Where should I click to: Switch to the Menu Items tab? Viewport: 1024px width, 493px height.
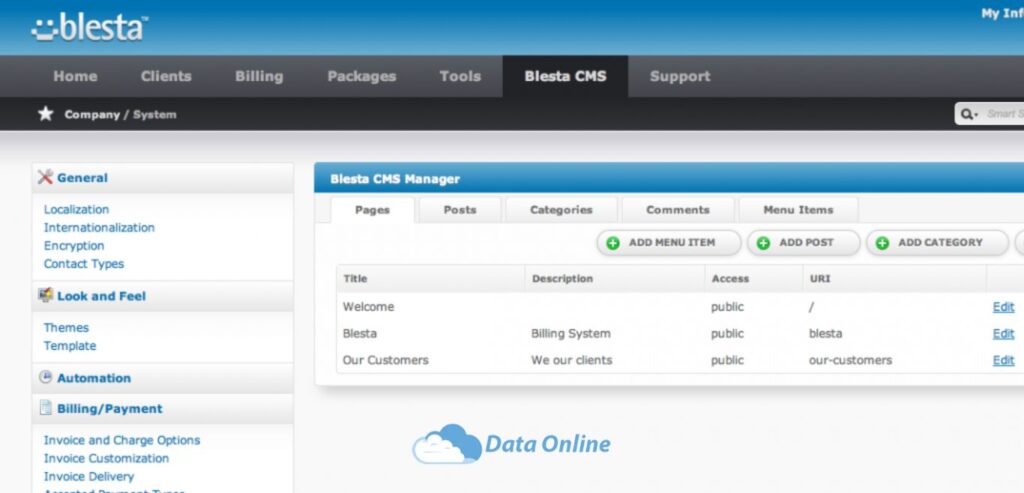(x=798, y=210)
